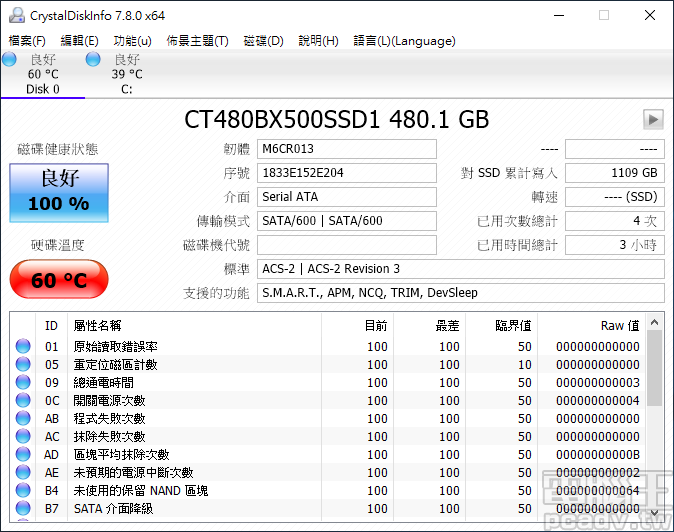Open the 語言(L)(Language) menu

[x=404, y=41]
